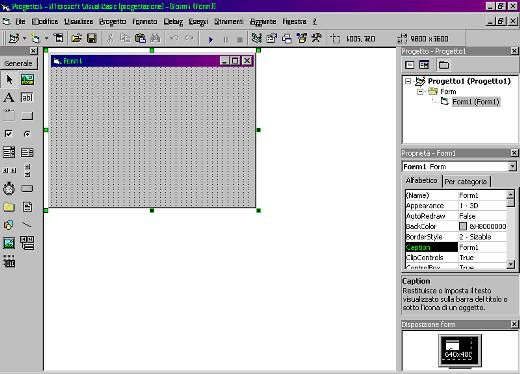Click the BackColor color swatch
This screenshot has height=374, width=520.
(463, 226)
